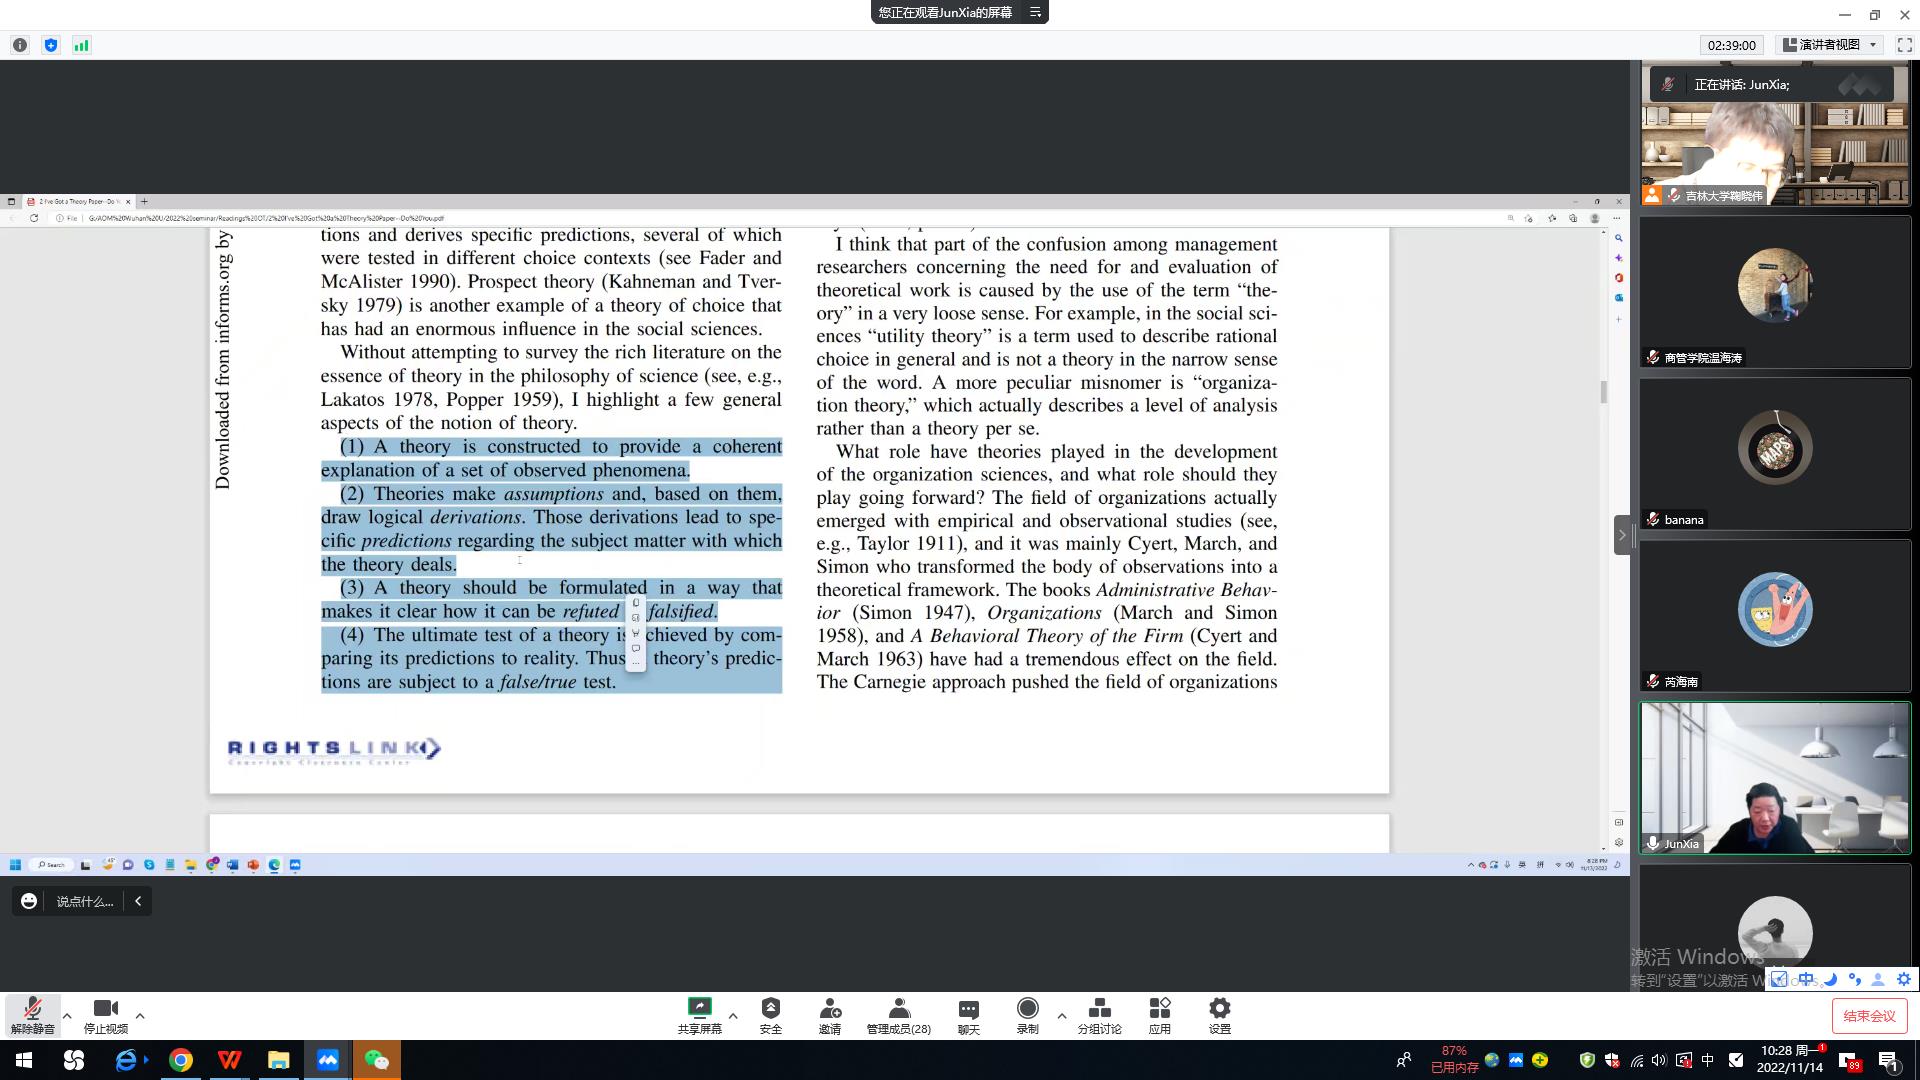Open Chrome from Windows taskbar
Image resolution: width=1920 pixels, height=1080 pixels.
(x=181, y=1060)
